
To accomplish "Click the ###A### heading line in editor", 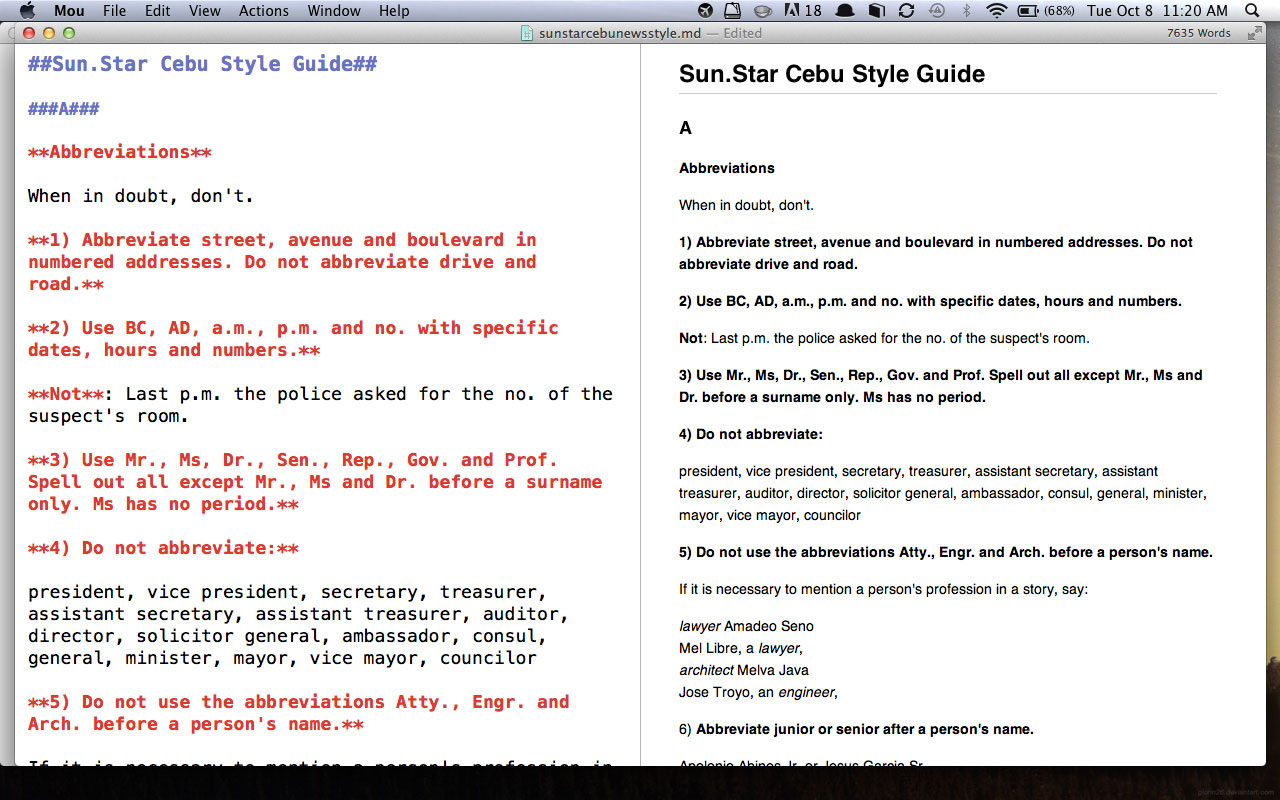I will pyautogui.click(x=64, y=108).
